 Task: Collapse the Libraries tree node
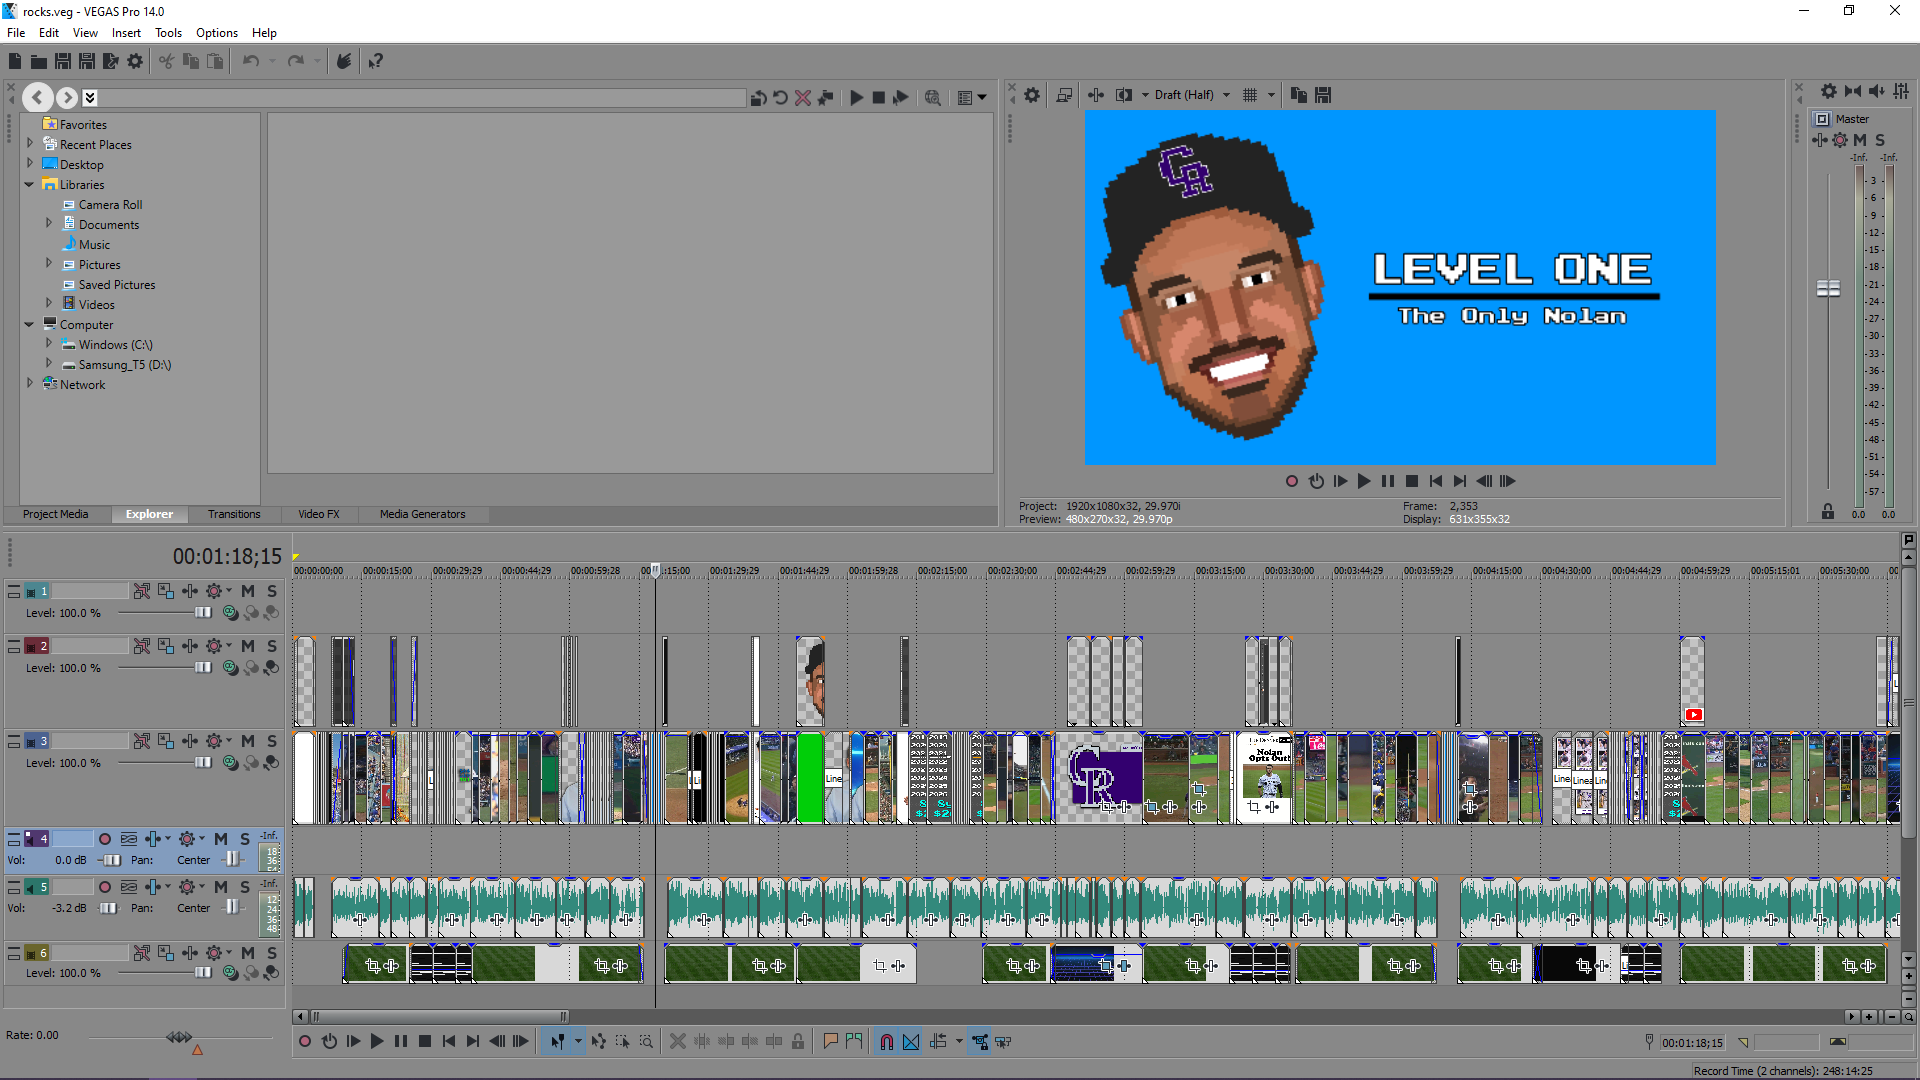coord(30,184)
